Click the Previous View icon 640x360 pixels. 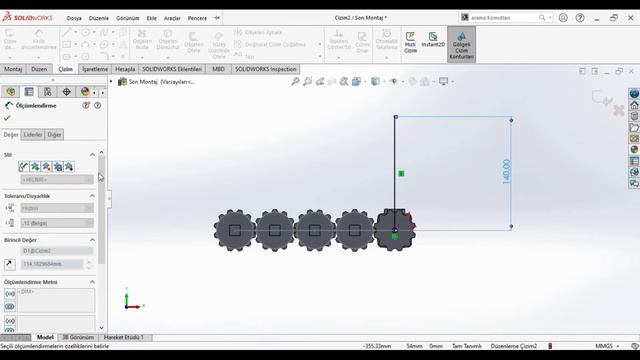point(320,82)
